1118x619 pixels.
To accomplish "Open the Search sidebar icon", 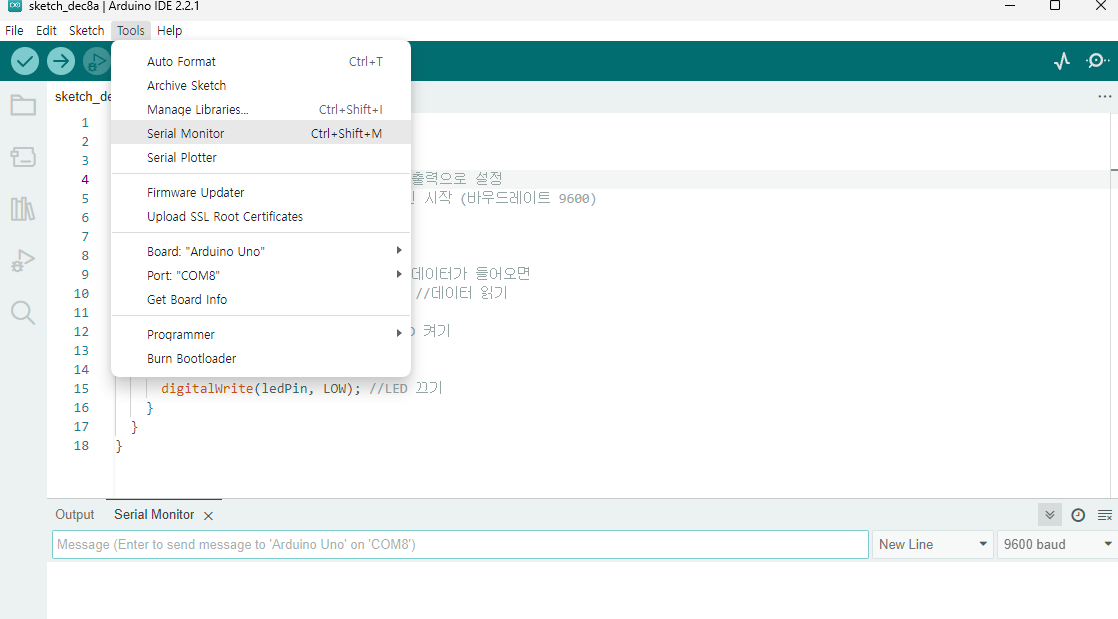I will [23, 312].
